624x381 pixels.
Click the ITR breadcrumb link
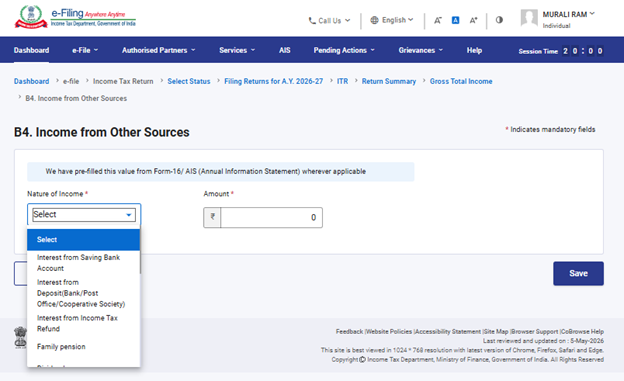(342, 81)
